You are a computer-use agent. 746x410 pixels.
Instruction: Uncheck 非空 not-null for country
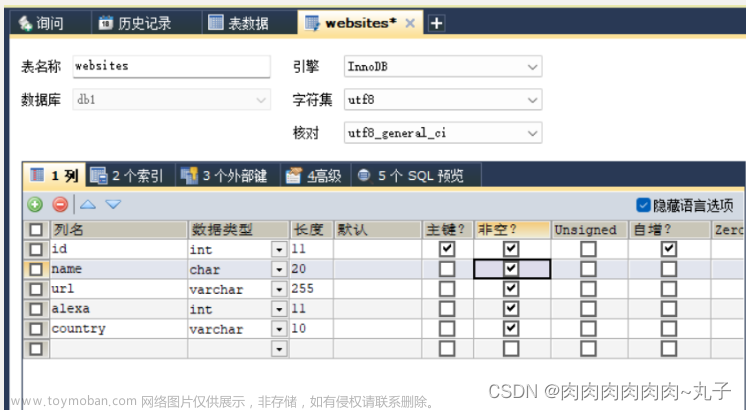[x=511, y=329]
